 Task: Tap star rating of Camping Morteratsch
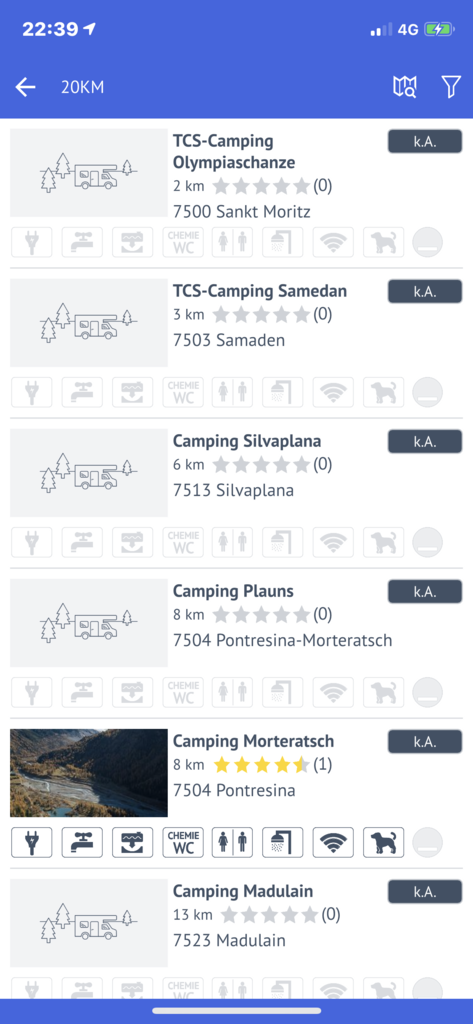click(261, 765)
